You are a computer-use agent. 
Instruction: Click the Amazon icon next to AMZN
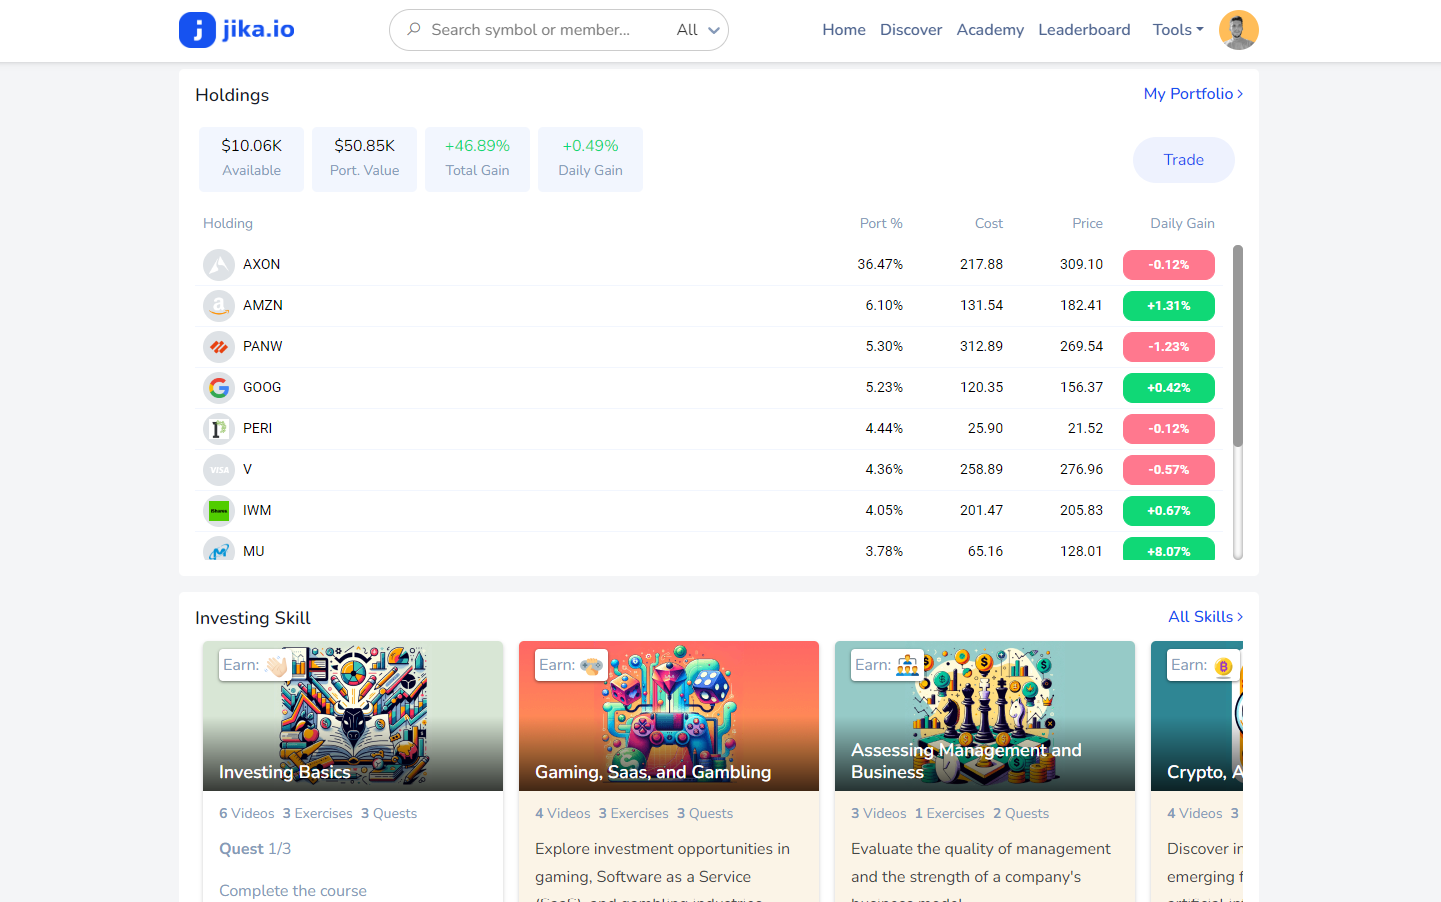pyautogui.click(x=219, y=305)
